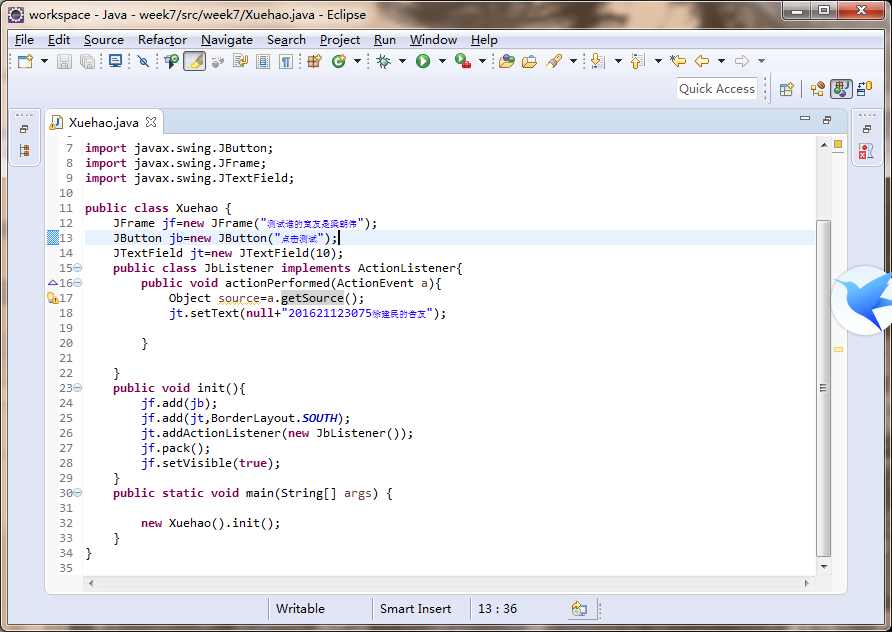
Task: Open the console monitor toolbar icon
Action: click(x=115, y=61)
